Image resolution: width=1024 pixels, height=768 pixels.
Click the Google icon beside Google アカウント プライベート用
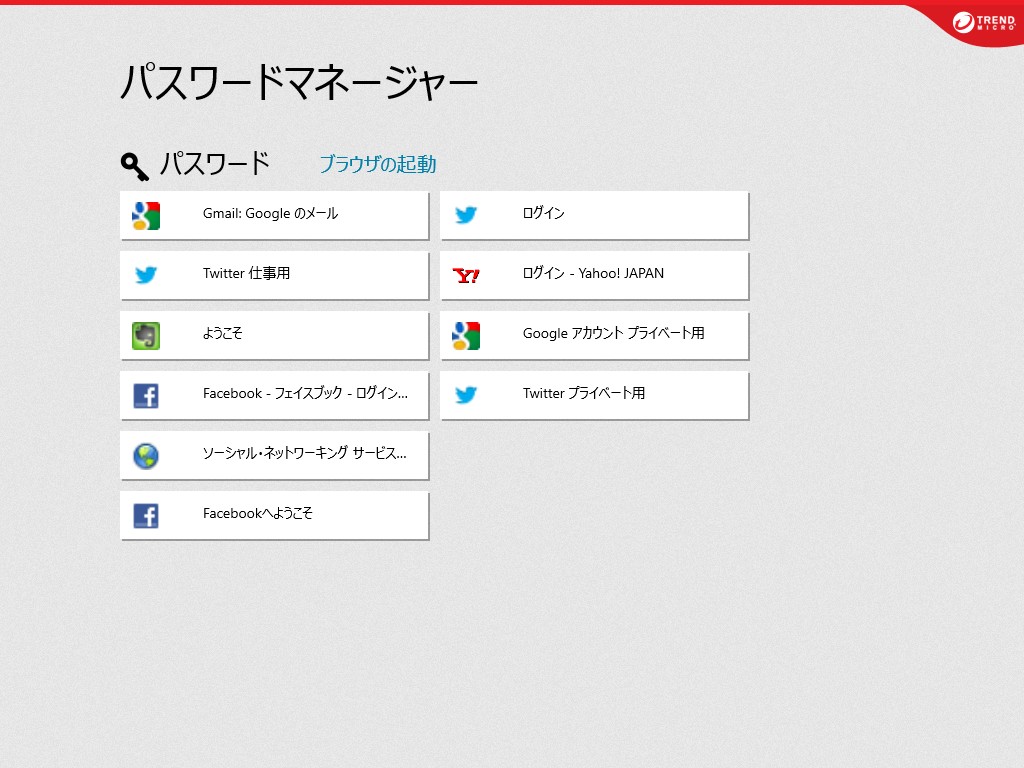[466, 336]
